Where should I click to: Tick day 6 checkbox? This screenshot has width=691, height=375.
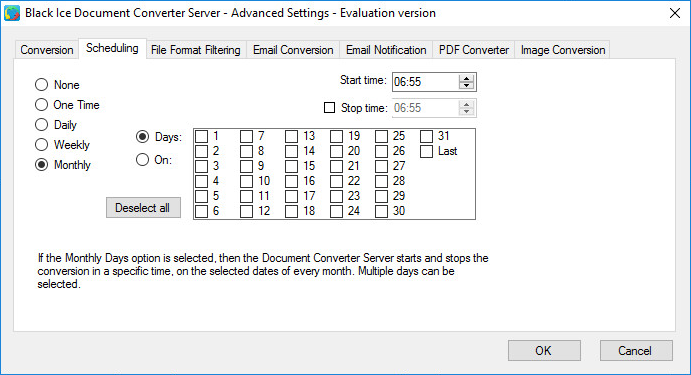click(201, 211)
